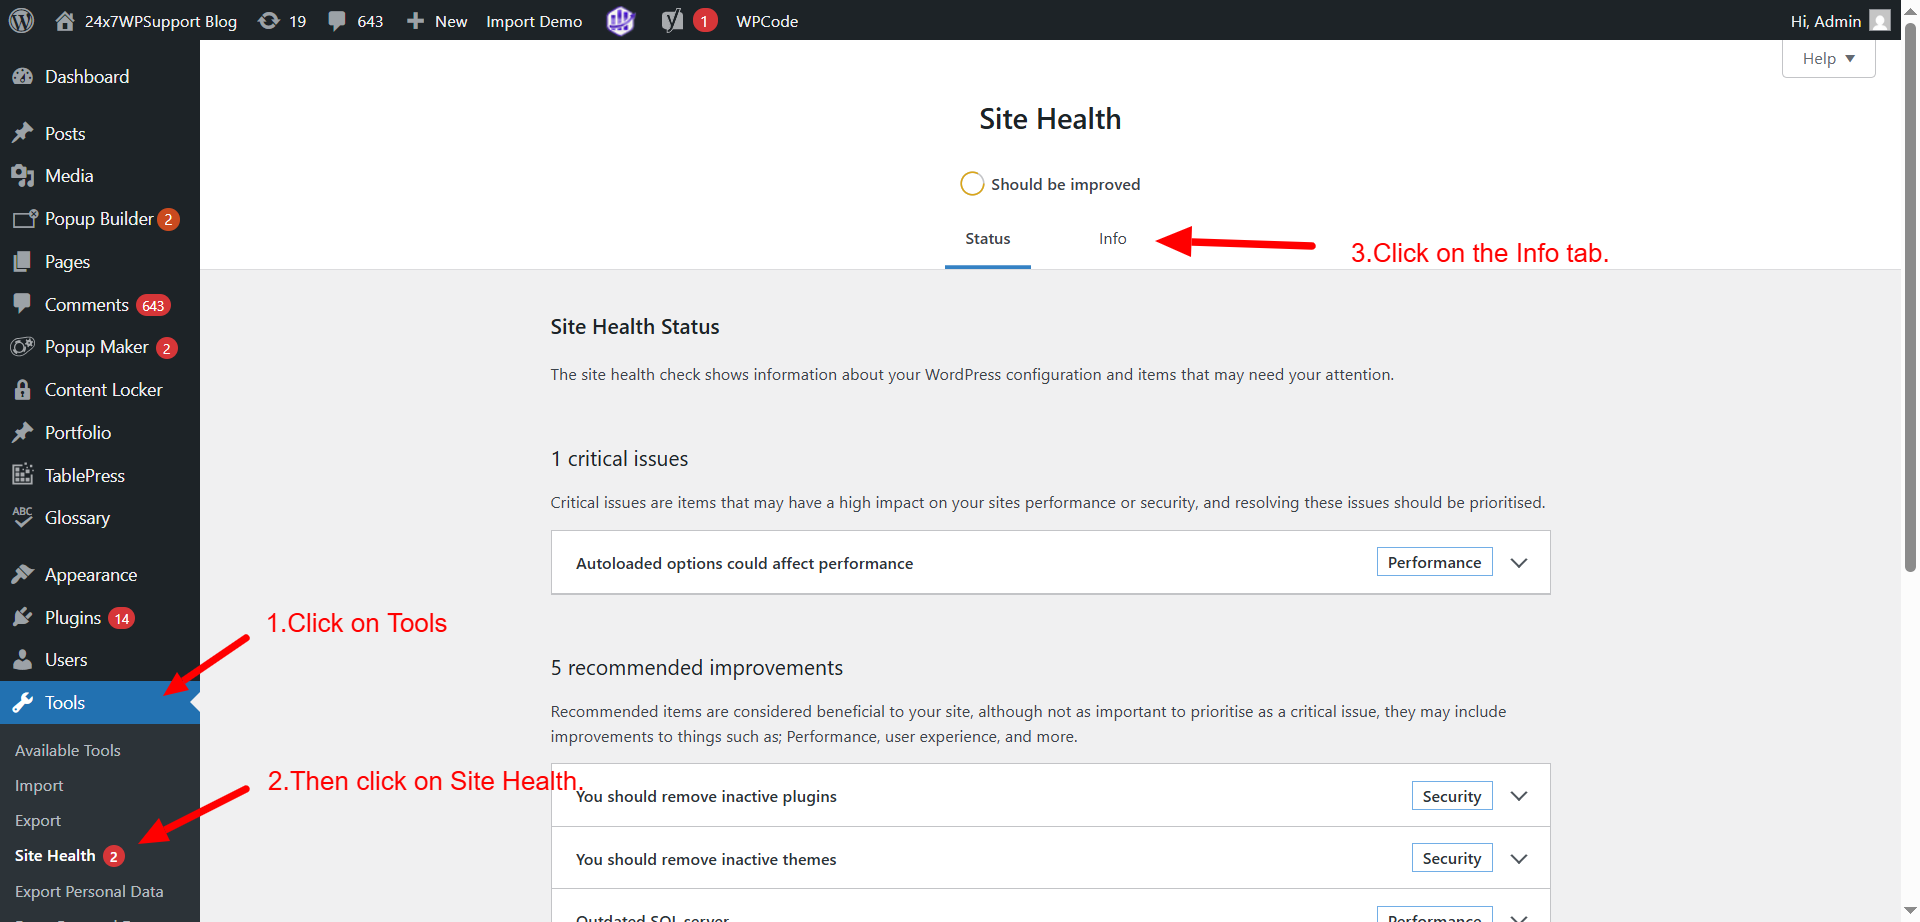Click the New label in admin bar
The height and width of the screenshot is (922, 1920).
(451, 21)
